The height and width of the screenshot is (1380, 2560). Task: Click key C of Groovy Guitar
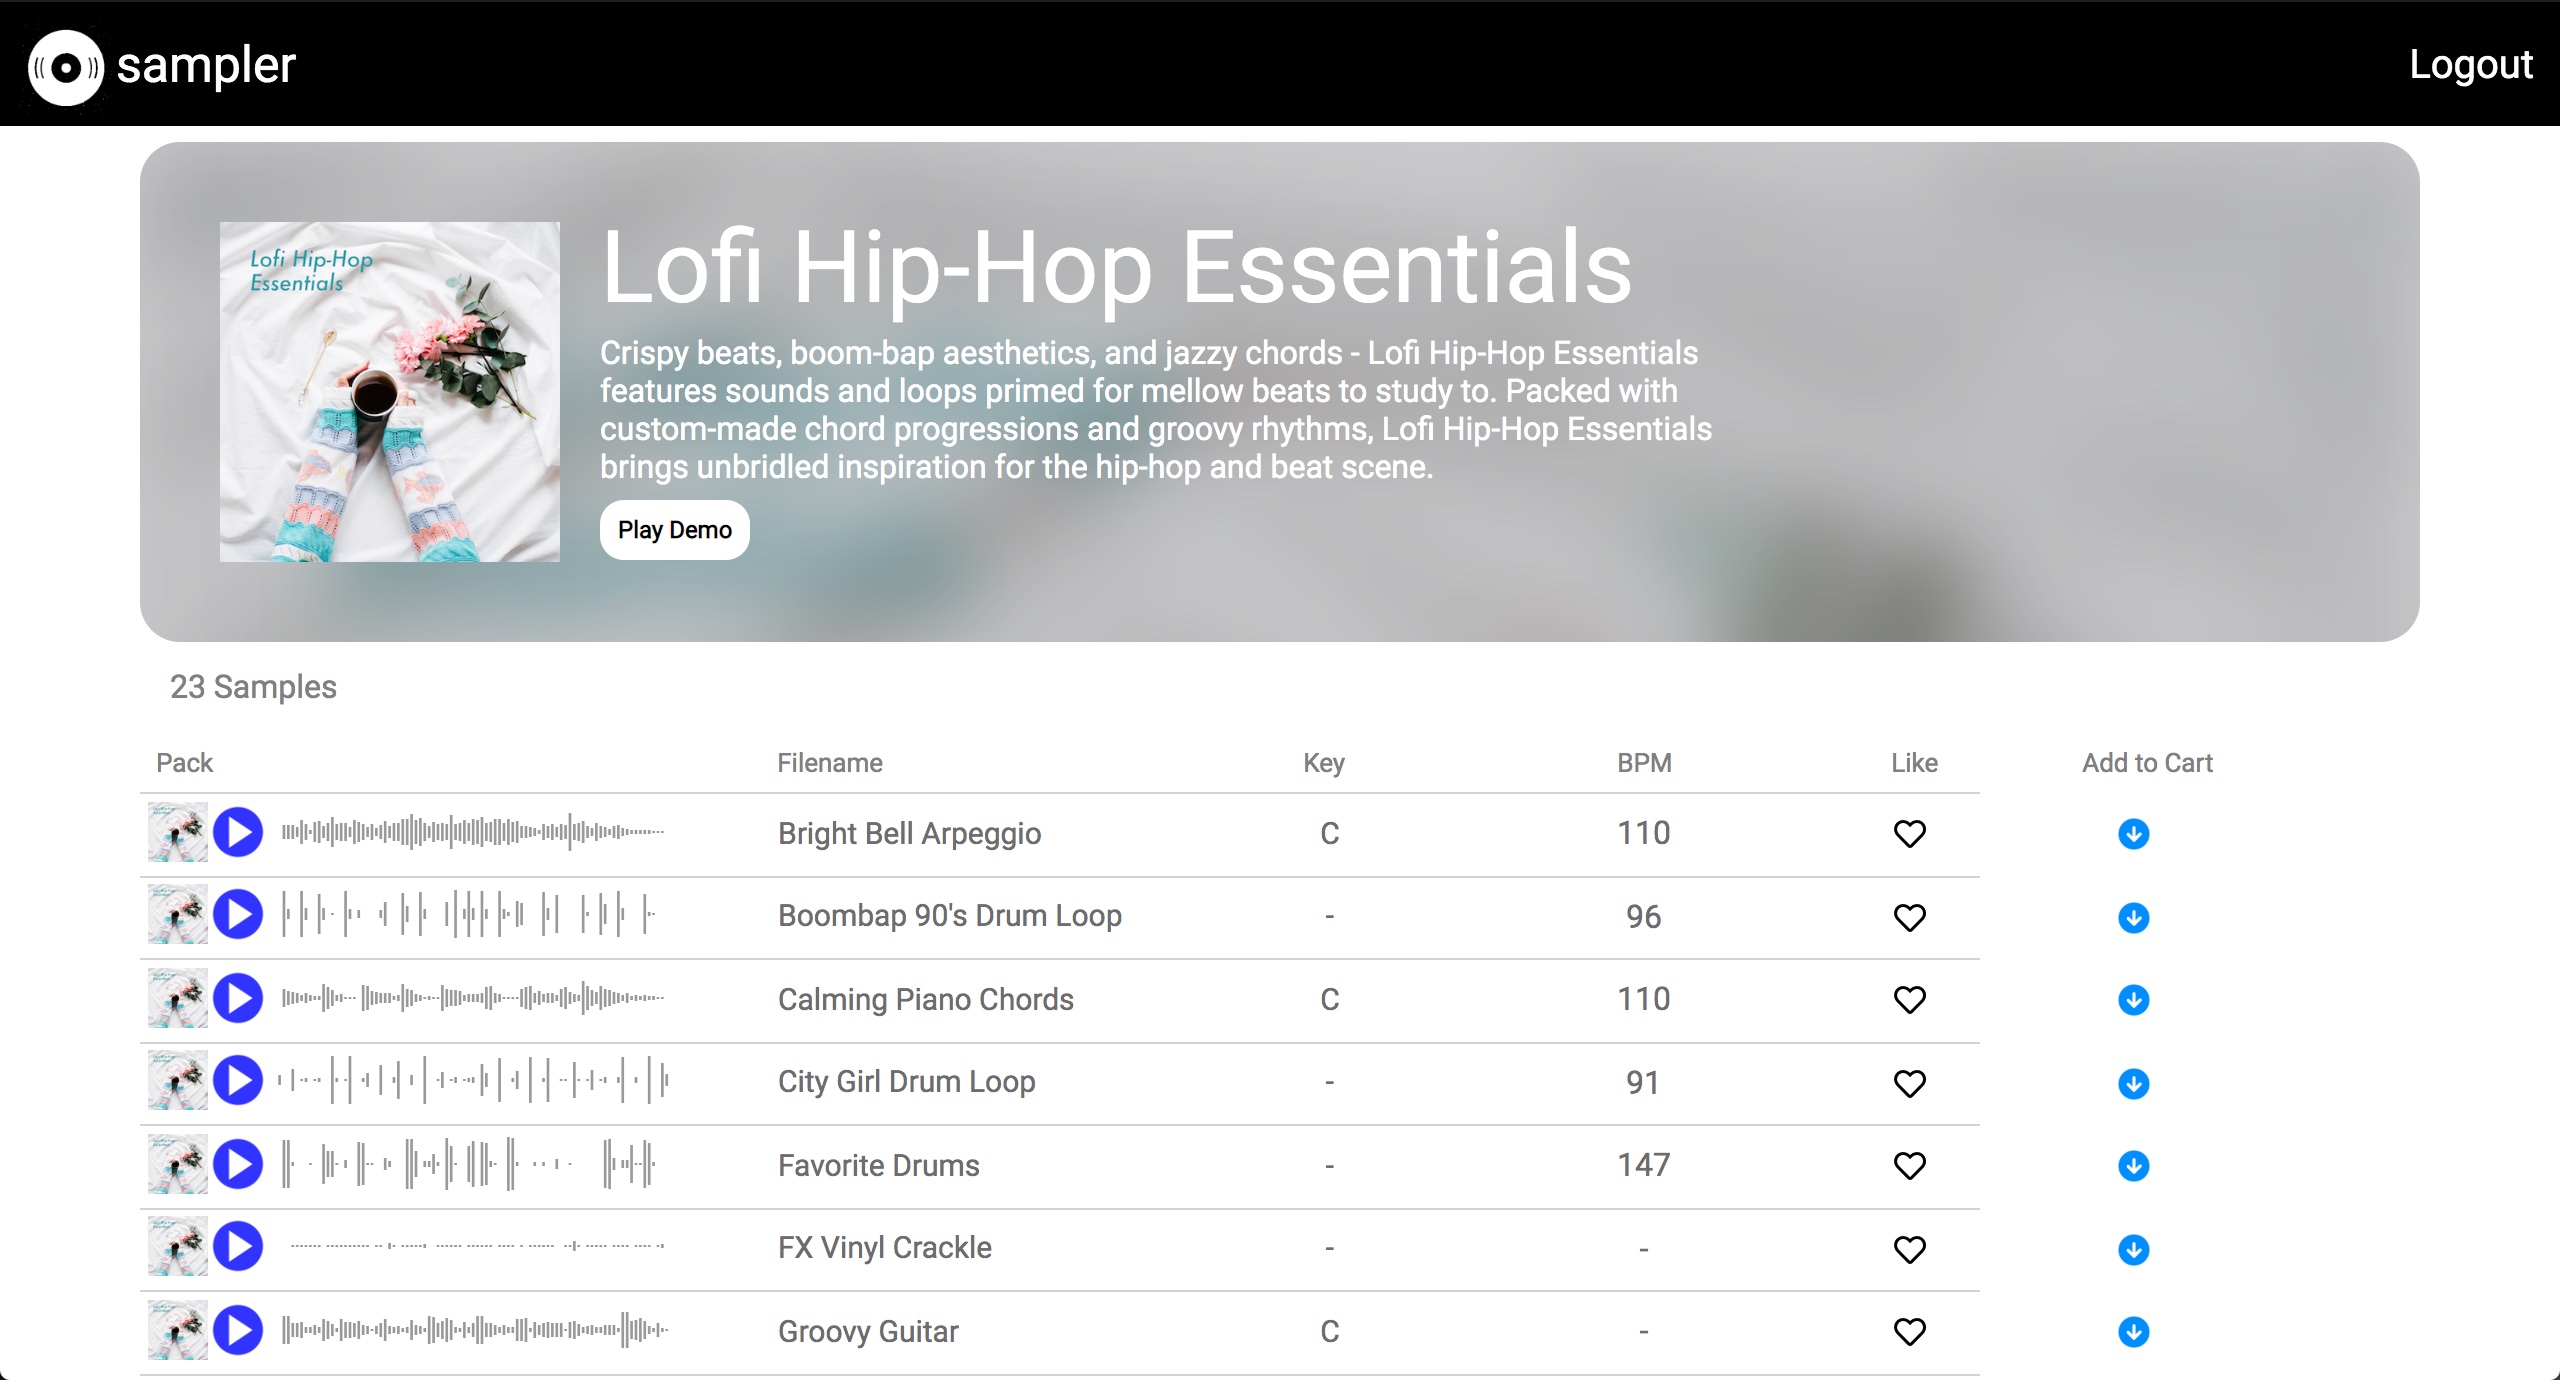[1329, 1332]
